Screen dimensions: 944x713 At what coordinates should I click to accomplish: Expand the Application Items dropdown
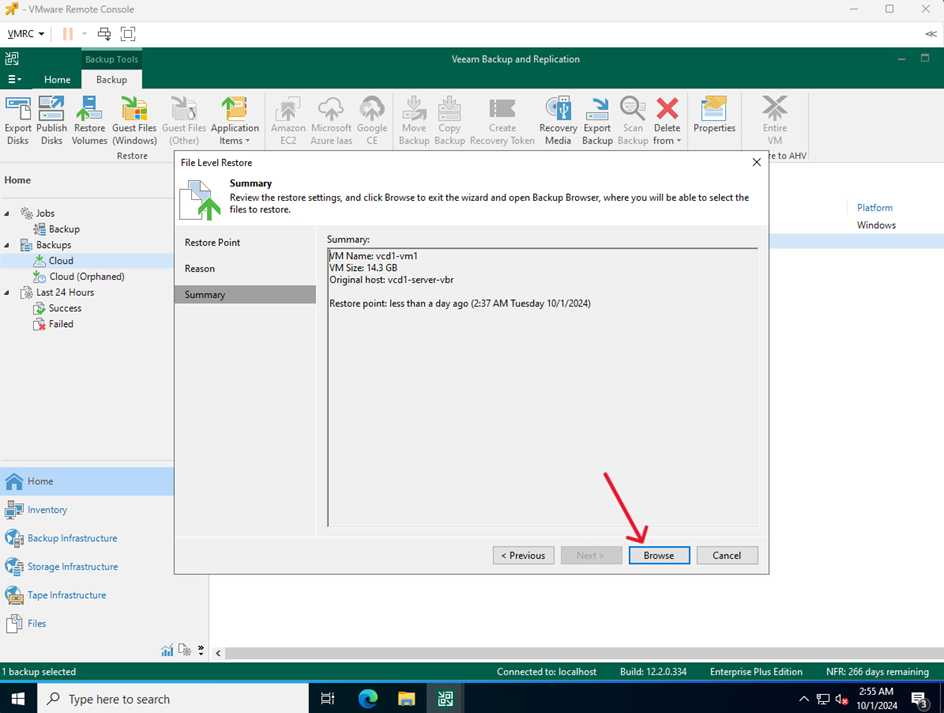pyautogui.click(x=235, y=141)
